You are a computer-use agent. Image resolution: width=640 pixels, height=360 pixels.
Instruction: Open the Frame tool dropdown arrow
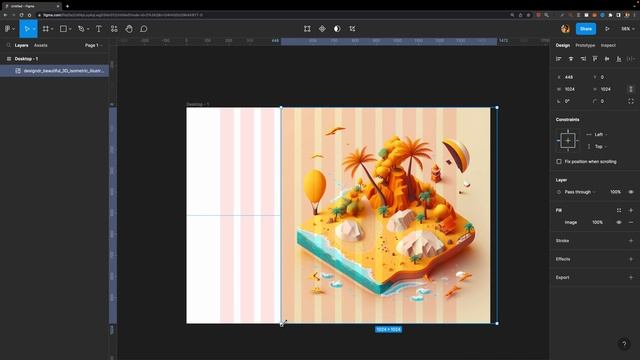click(52, 29)
